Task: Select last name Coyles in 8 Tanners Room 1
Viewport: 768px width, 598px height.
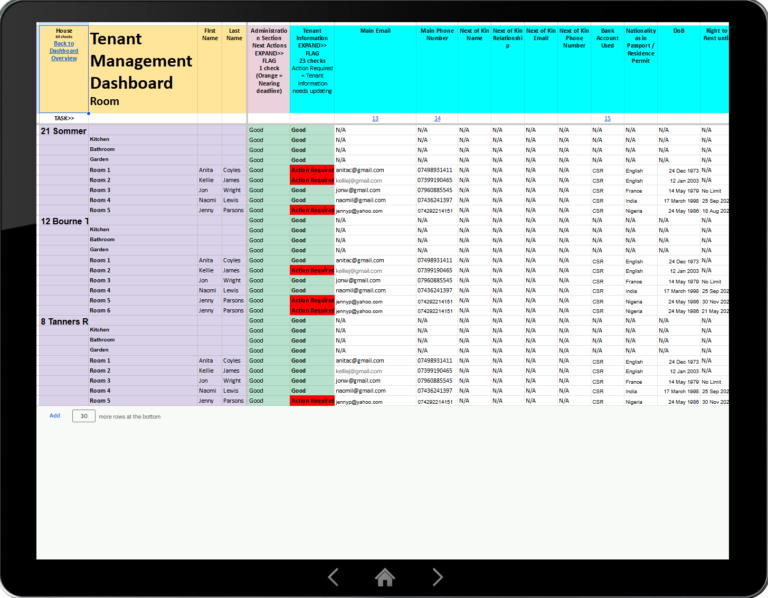Action: point(234,360)
